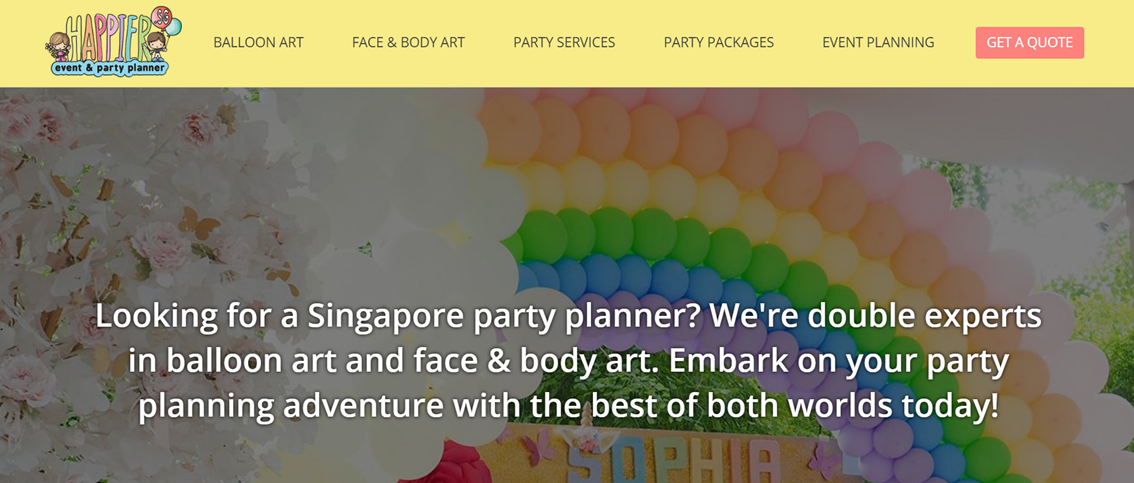Go to Party Services
This screenshot has height=483, width=1134.
564,43
